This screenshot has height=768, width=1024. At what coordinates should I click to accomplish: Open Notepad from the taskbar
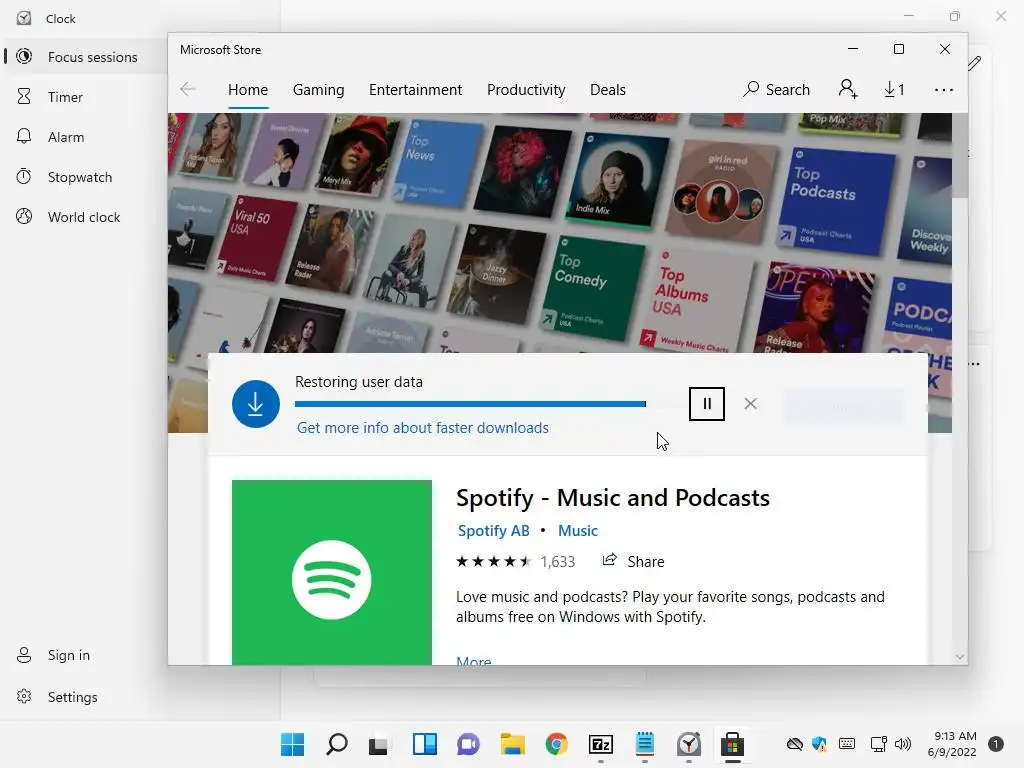[x=645, y=744]
